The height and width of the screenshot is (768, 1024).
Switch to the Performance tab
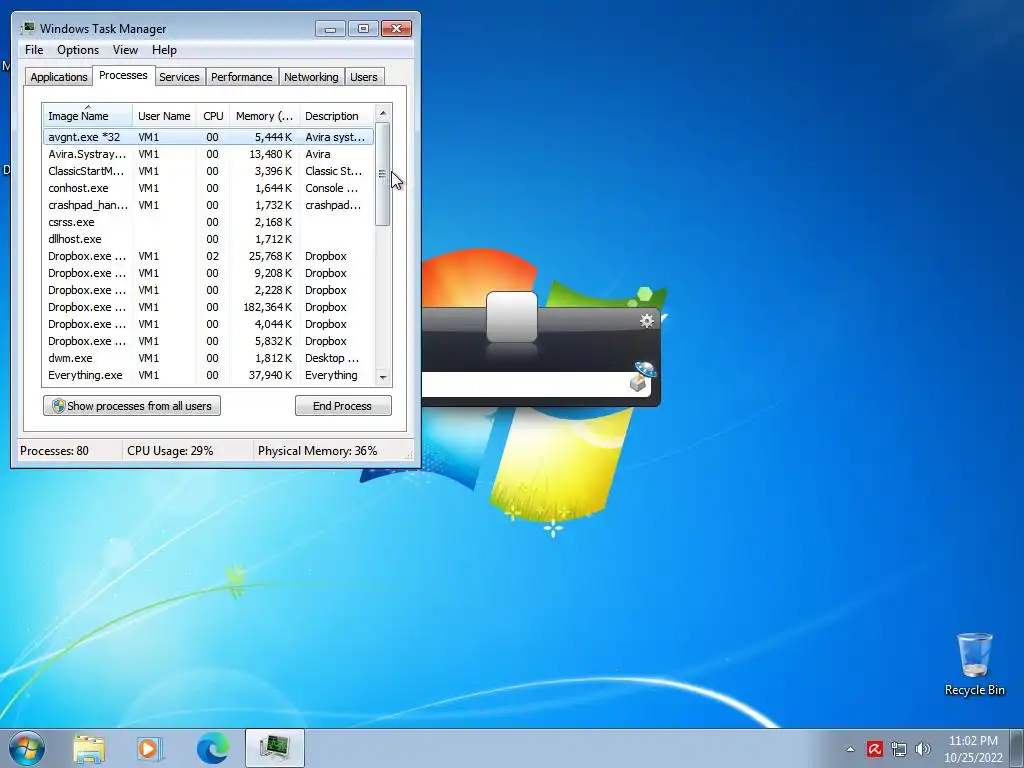pos(242,77)
